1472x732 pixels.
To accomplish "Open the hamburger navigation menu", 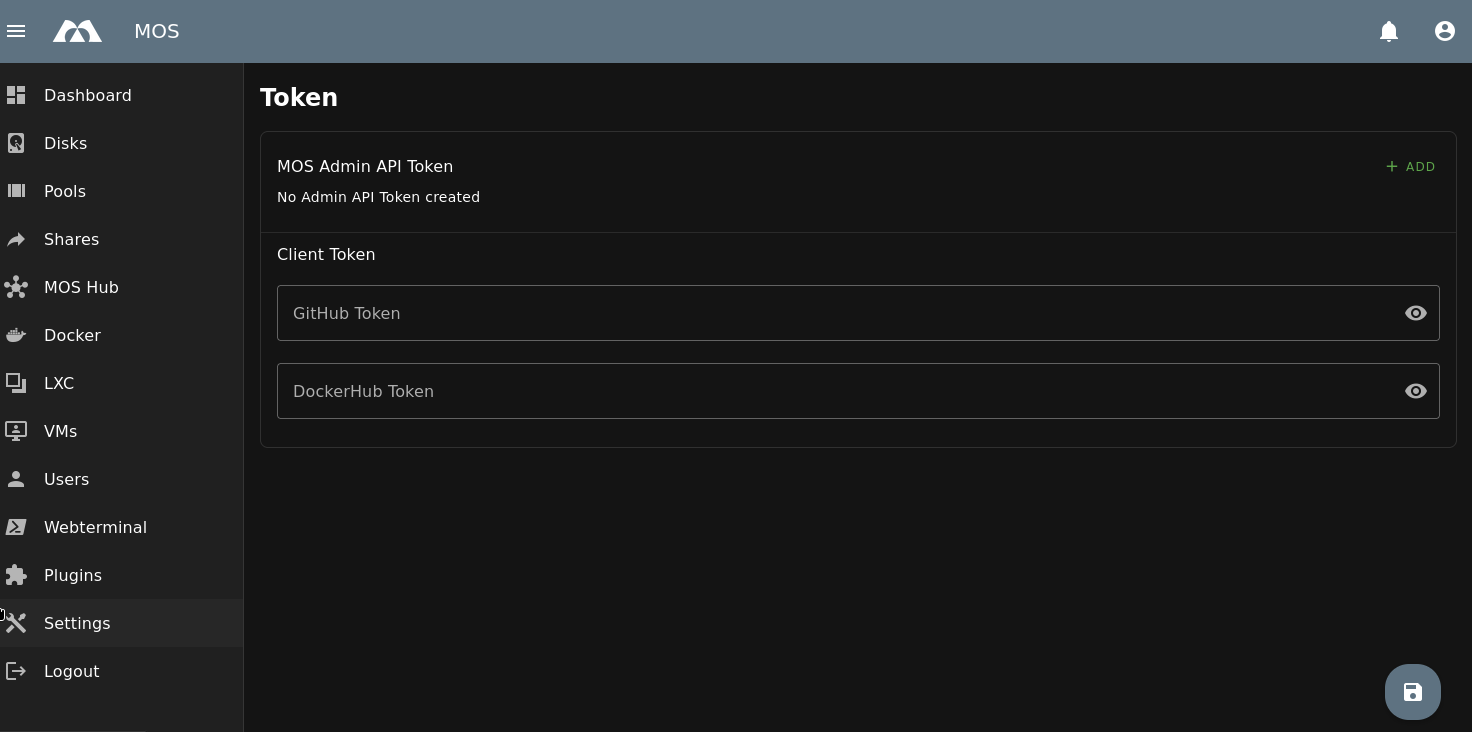I will tap(16, 31).
